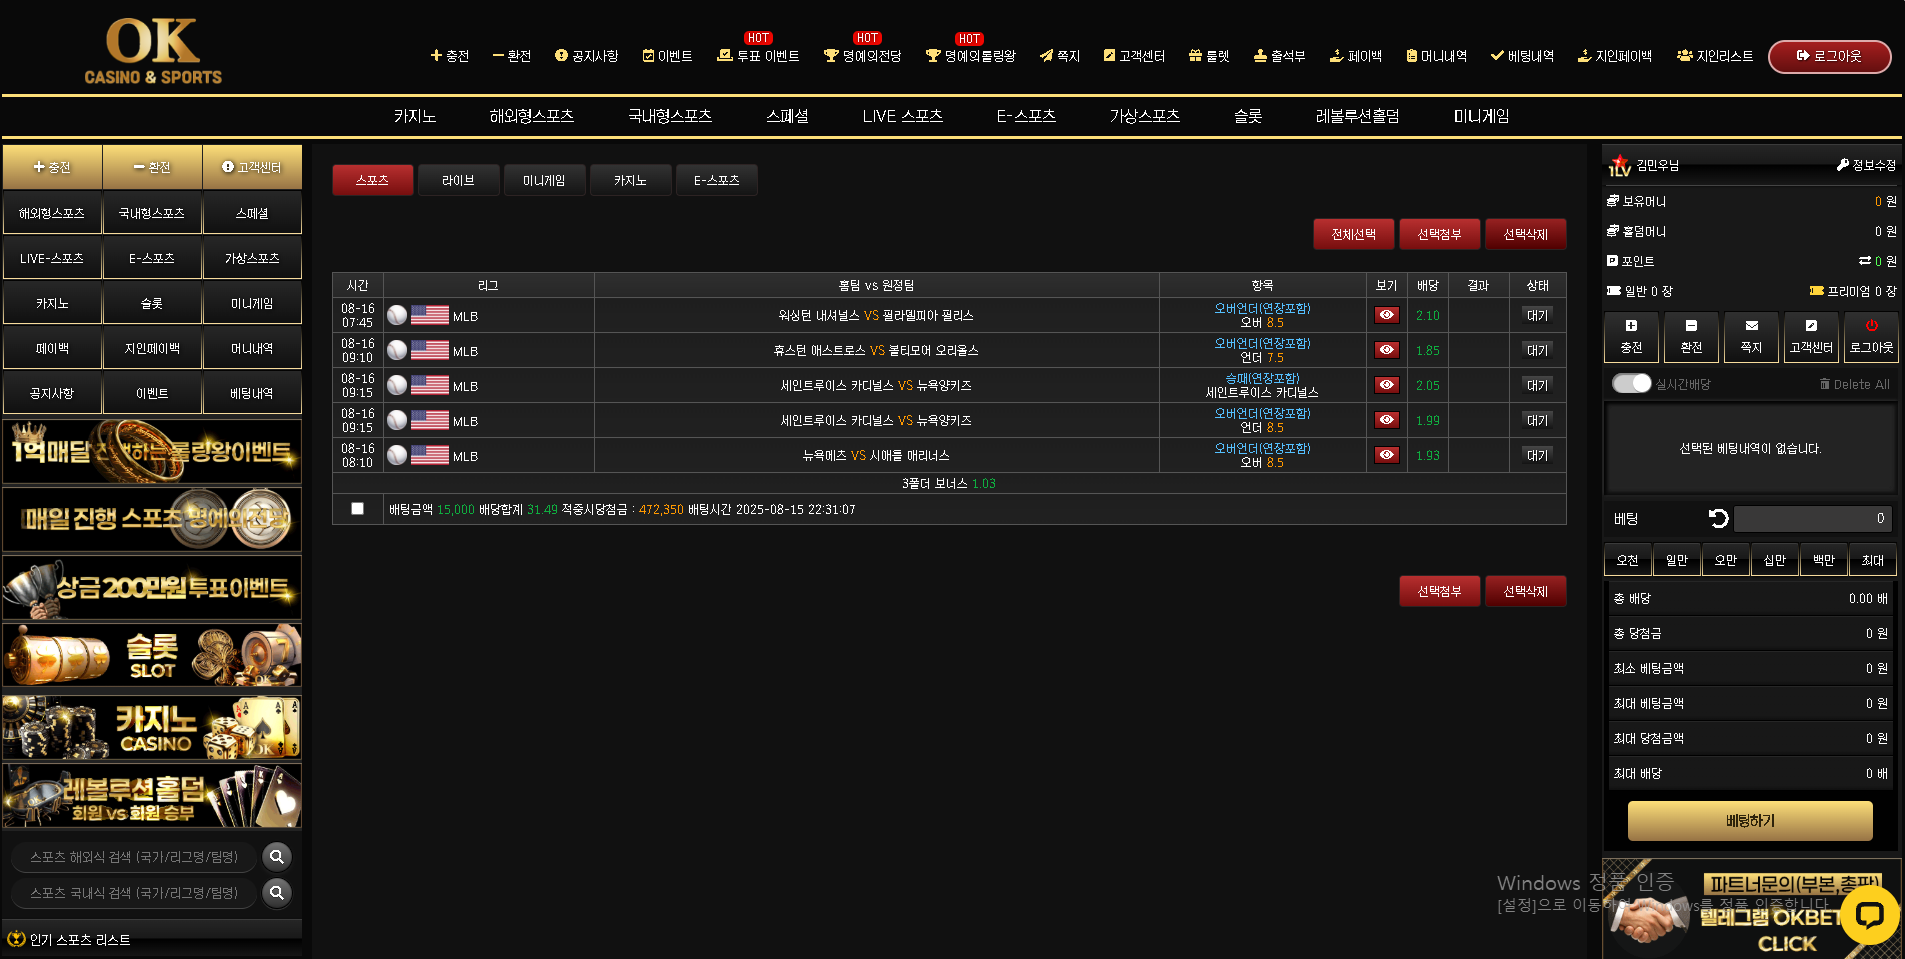
Task: Click the 전체선택 button
Action: (1353, 234)
